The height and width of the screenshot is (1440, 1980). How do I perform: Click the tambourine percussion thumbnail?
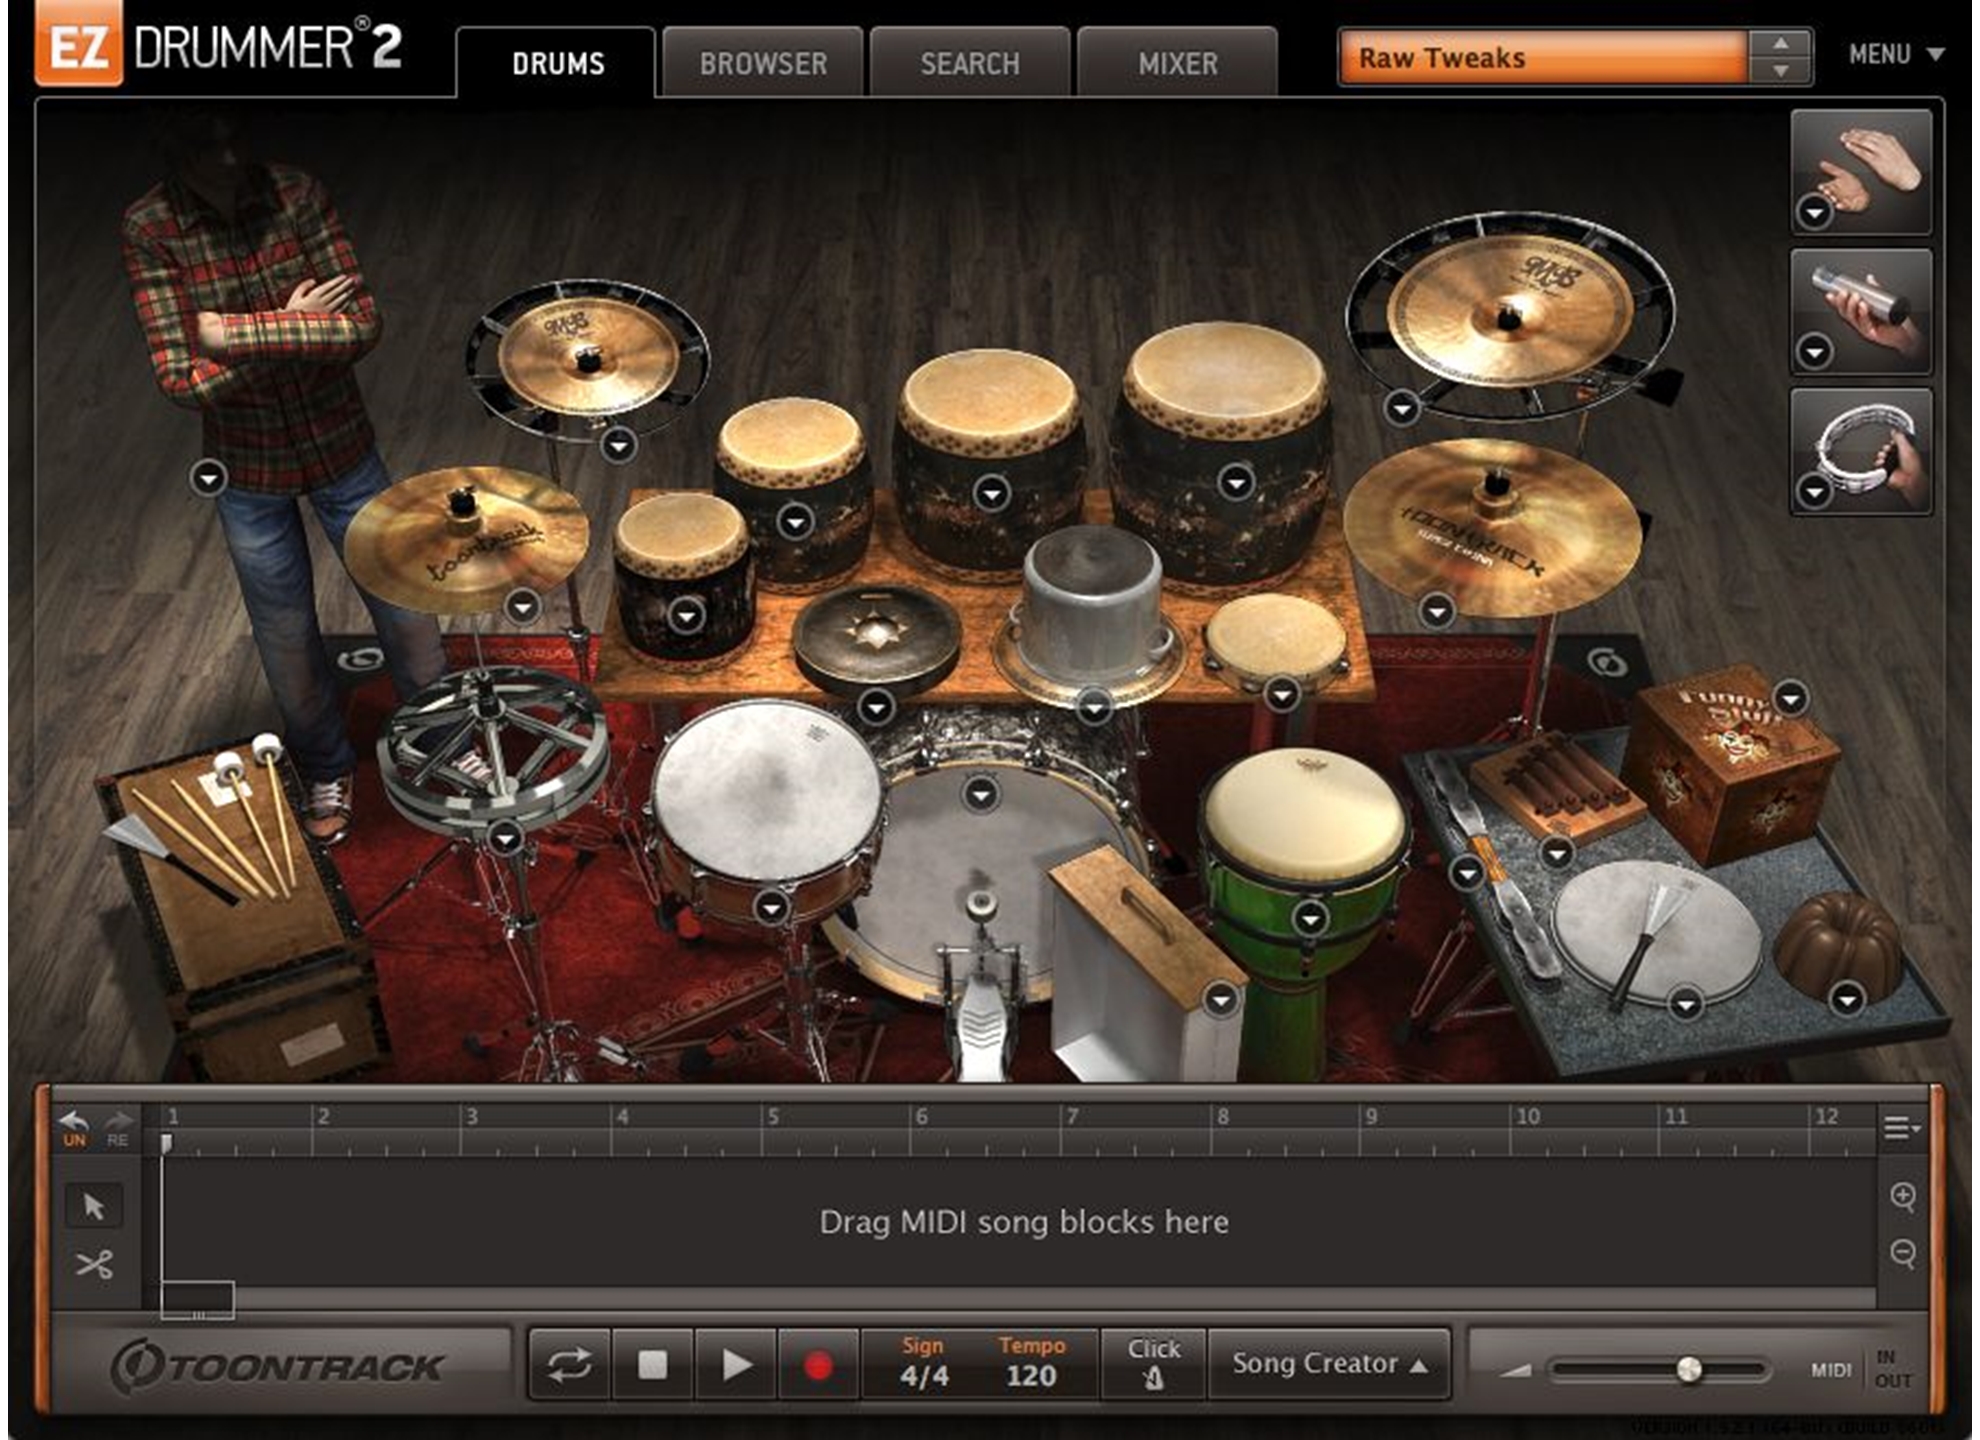(1861, 451)
